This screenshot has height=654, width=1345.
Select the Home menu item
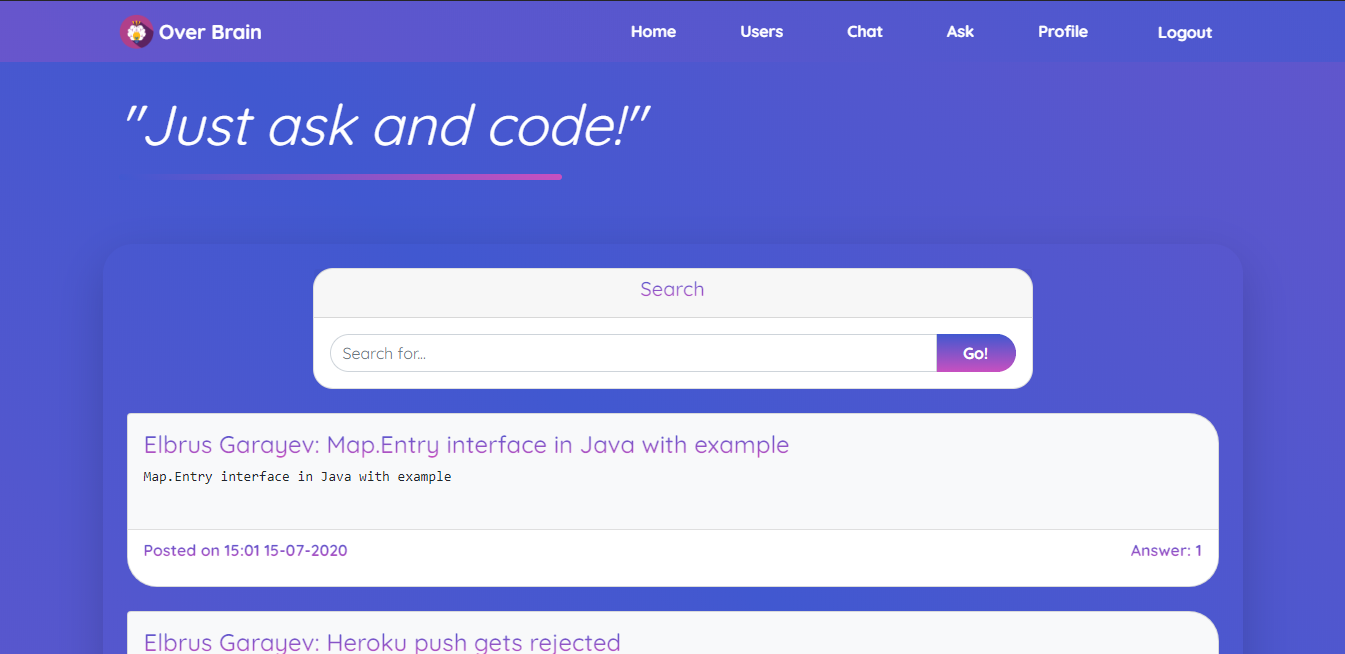coord(653,31)
